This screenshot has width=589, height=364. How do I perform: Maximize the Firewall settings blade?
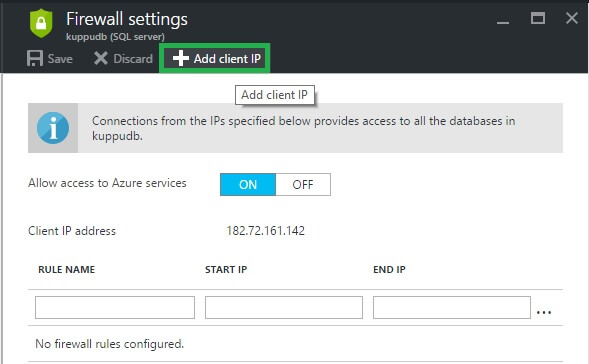point(538,18)
